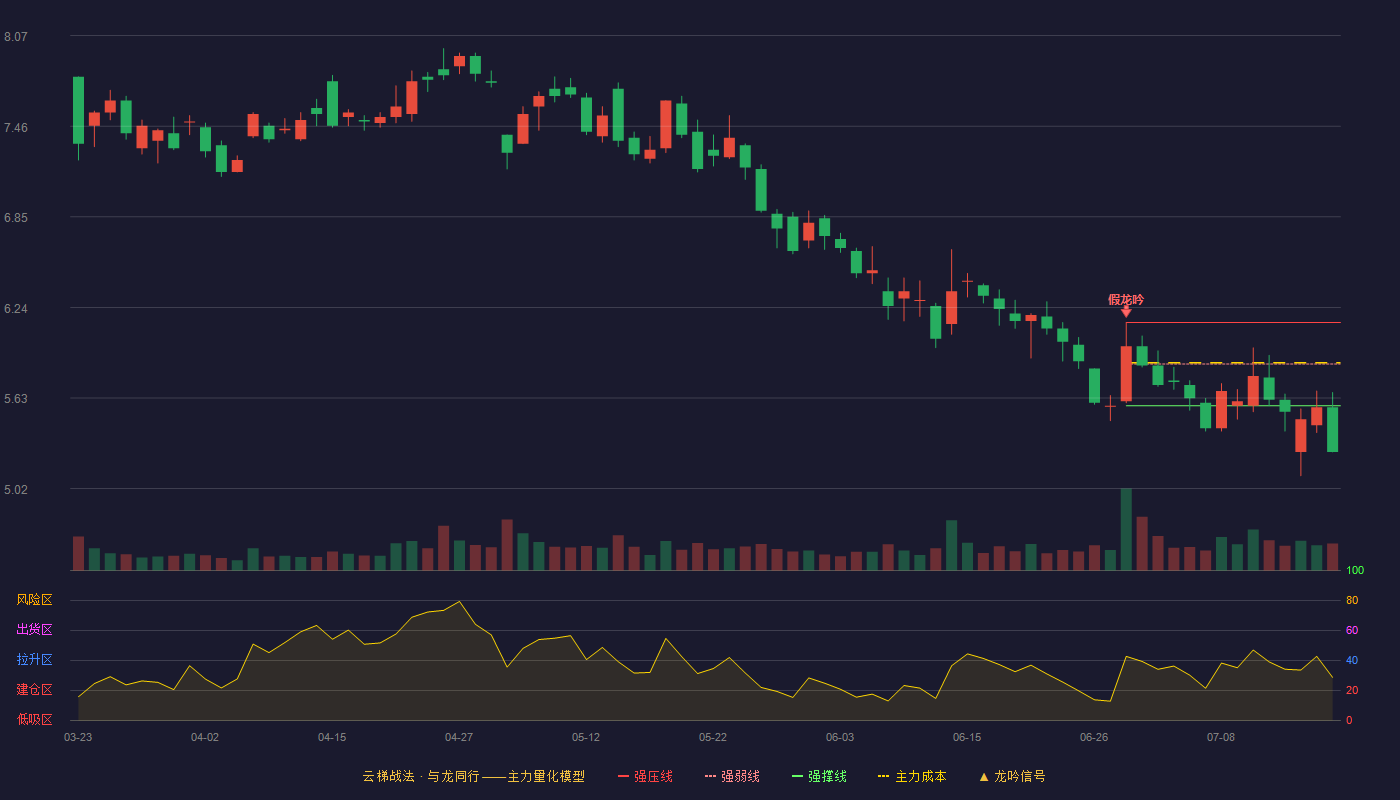Click the 6.24 price axis label

click(16, 309)
